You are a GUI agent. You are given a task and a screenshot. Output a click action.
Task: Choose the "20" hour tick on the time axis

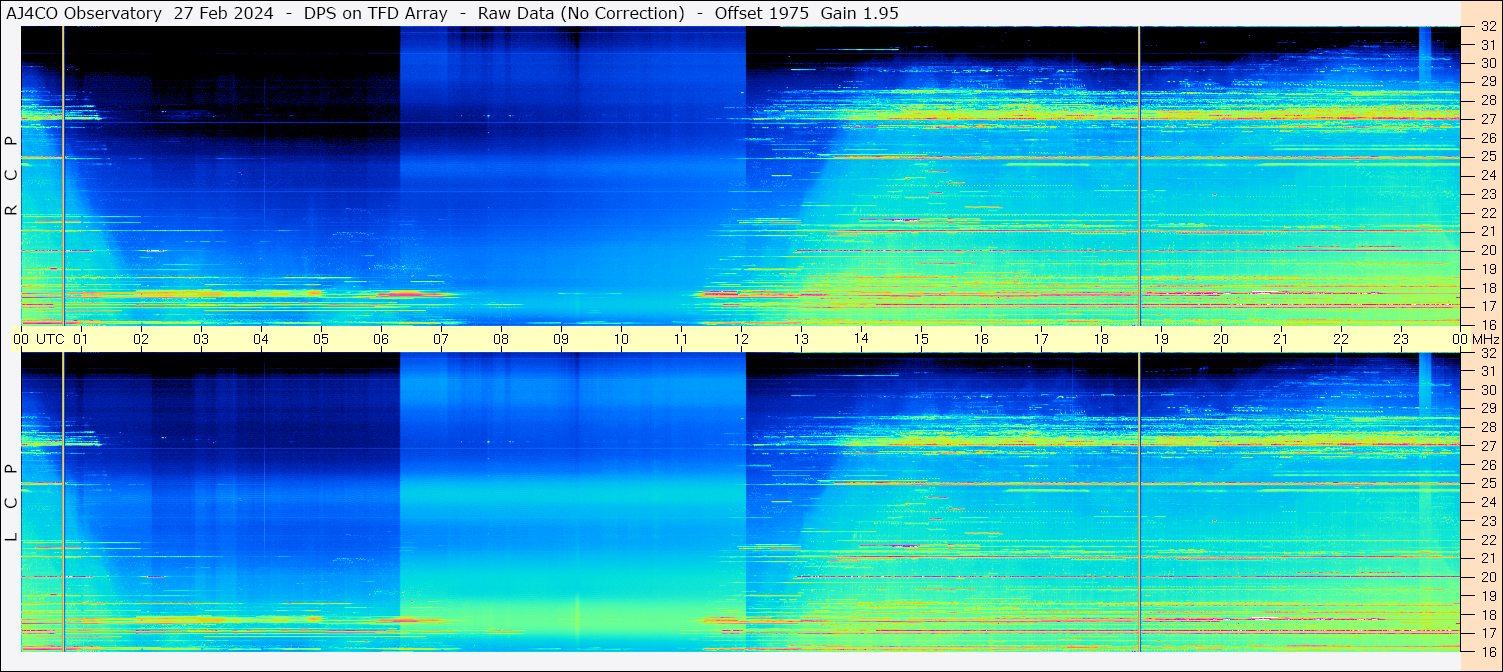point(1221,339)
